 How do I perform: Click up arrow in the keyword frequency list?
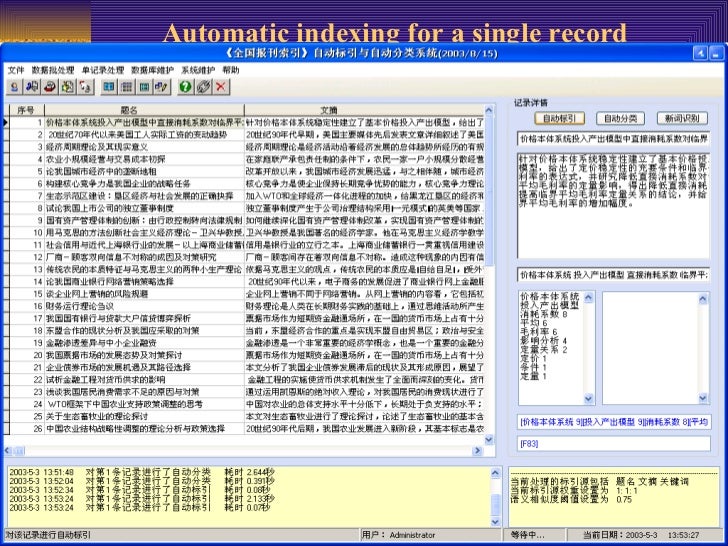[x=589, y=298]
